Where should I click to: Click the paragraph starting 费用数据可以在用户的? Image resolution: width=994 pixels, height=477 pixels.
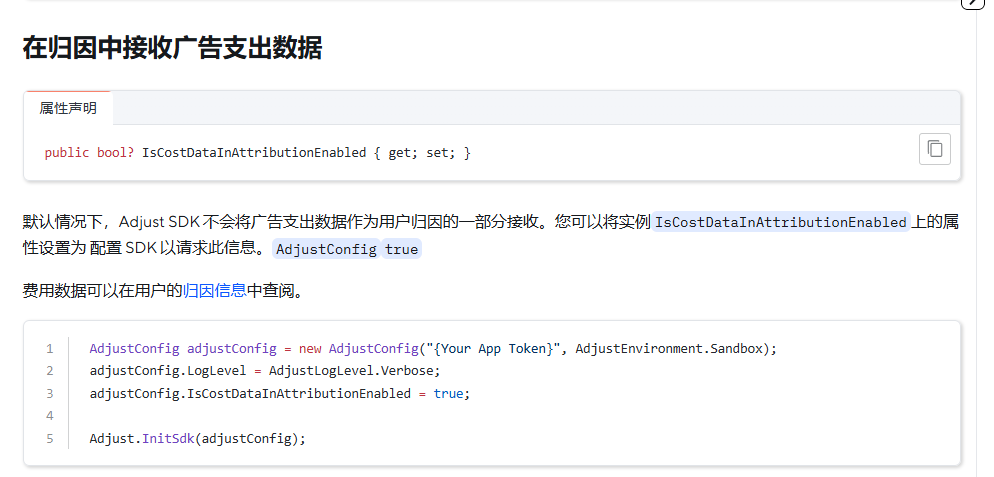click(x=163, y=291)
